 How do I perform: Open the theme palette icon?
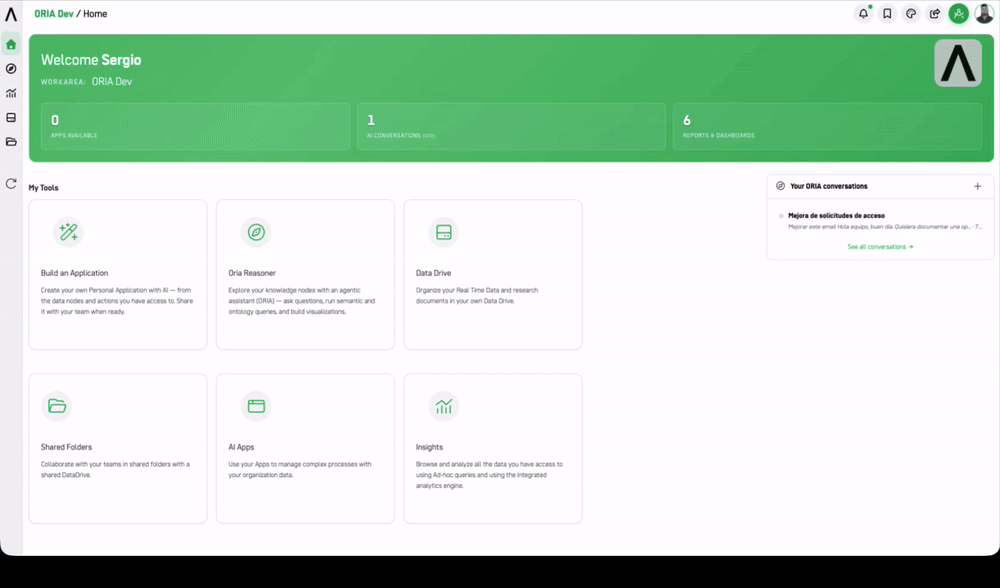(911, 13)
